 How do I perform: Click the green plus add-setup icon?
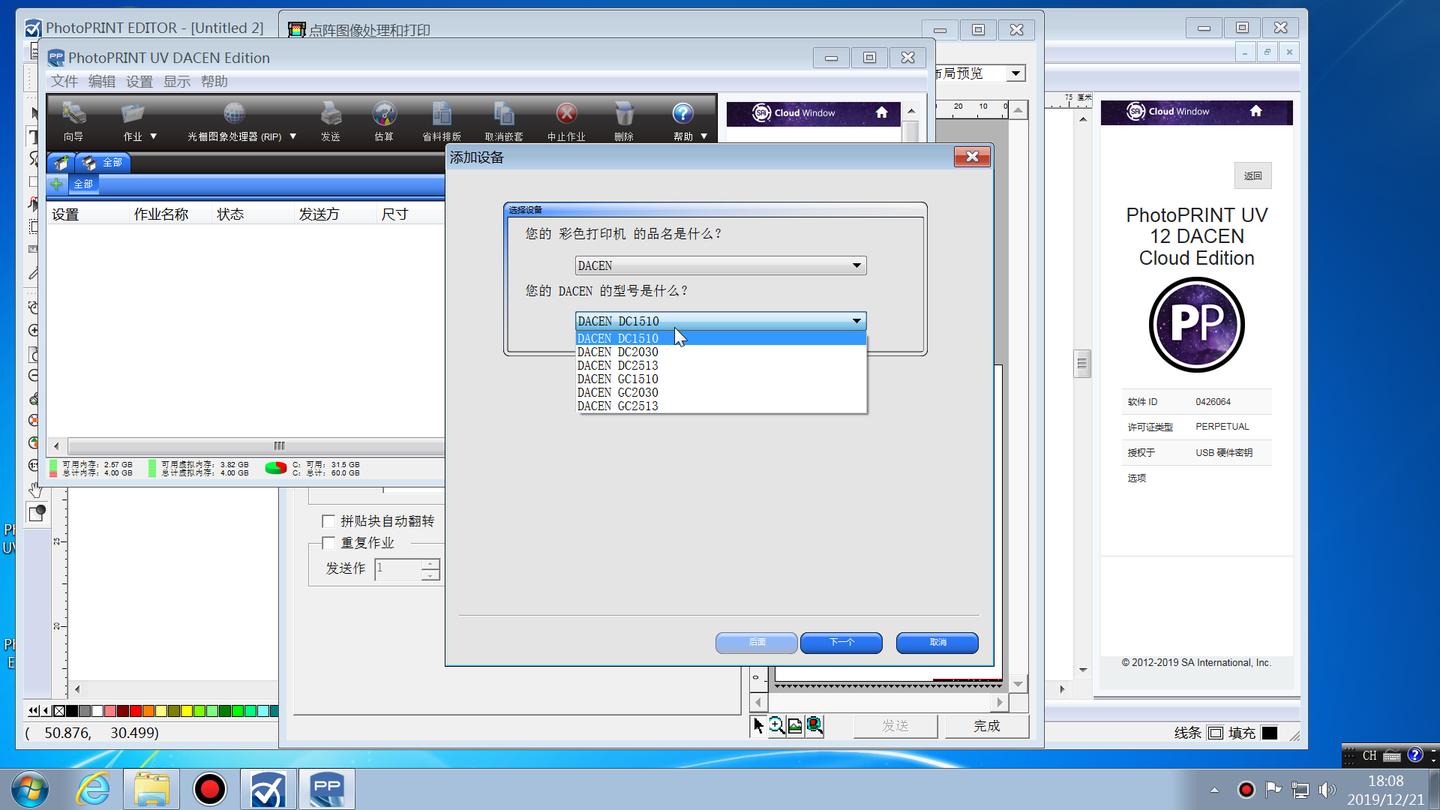(56, 184)
